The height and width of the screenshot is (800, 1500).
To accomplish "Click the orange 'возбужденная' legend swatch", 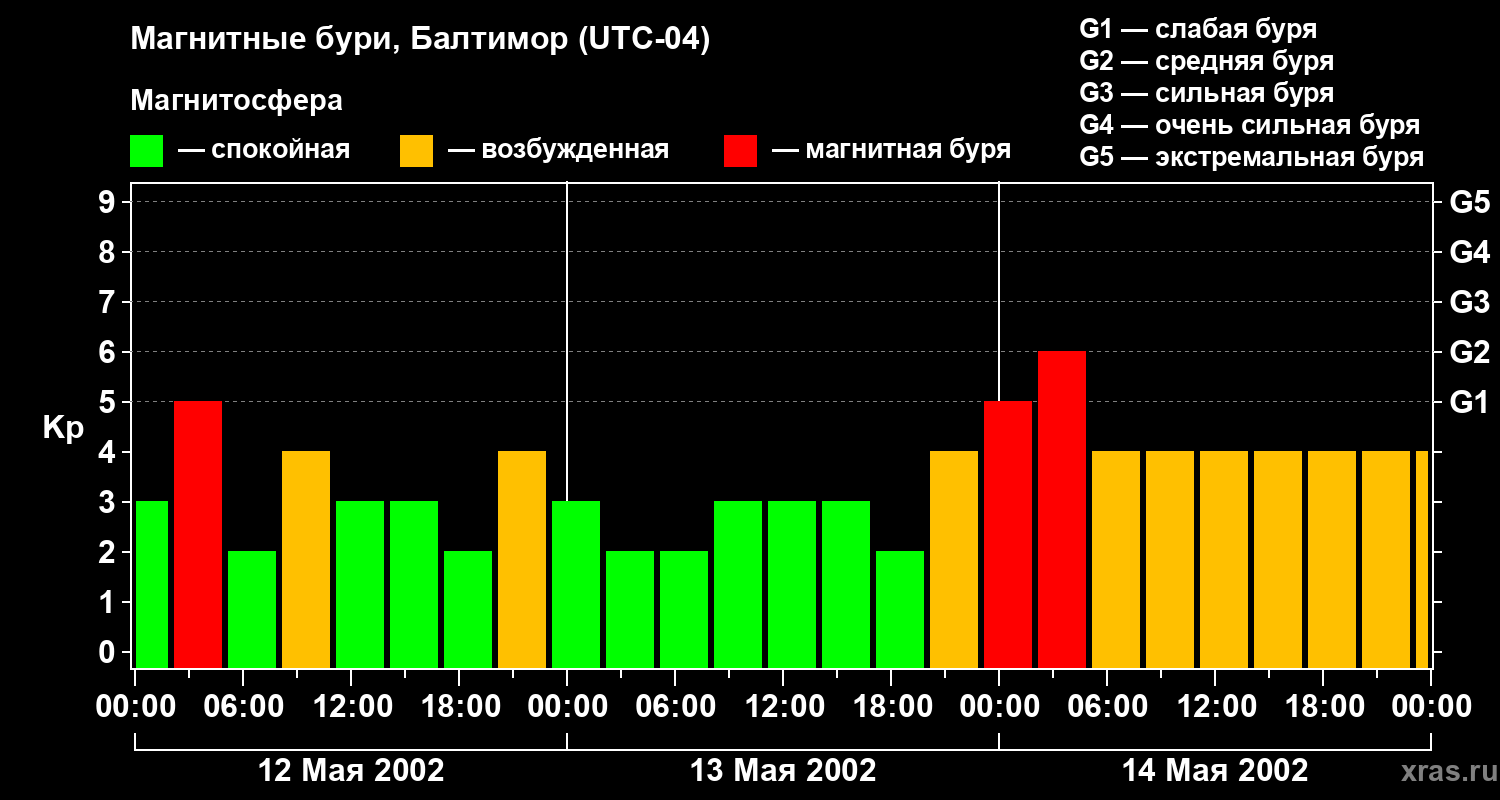I will point(416,151).
